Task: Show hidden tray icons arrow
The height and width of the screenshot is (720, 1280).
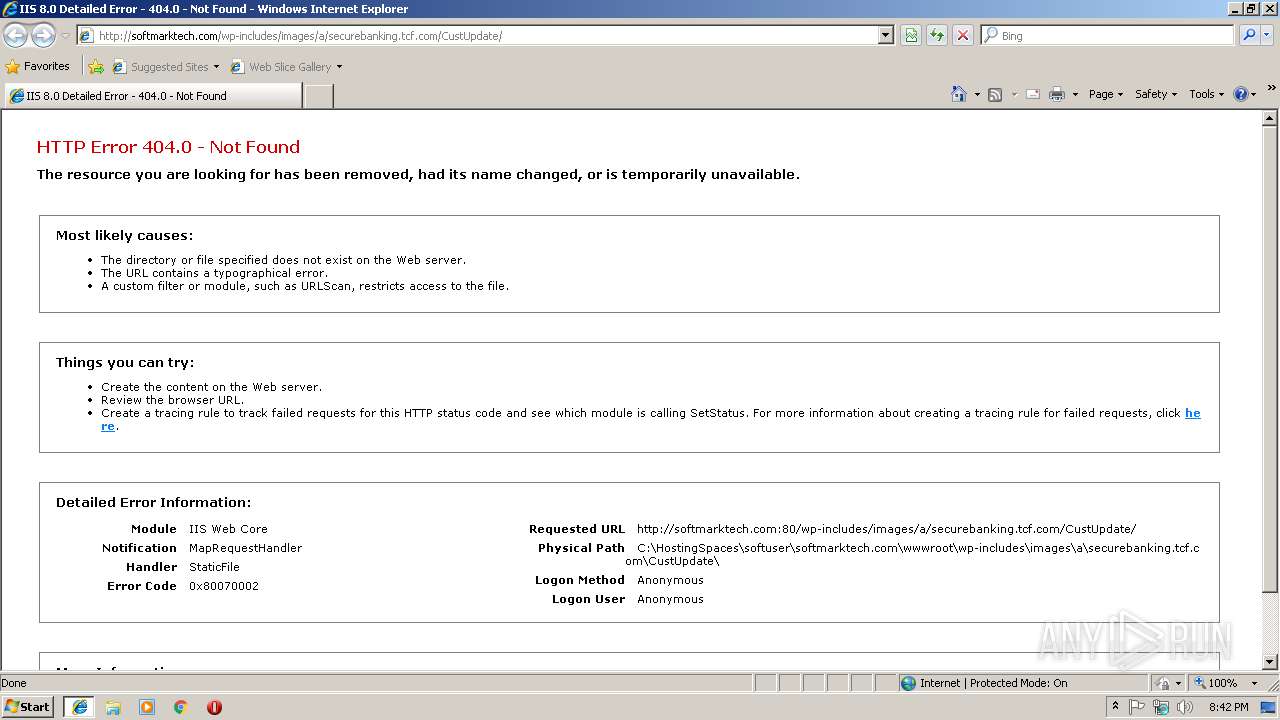Action: pyautogui.click(x=1115, y=707)
